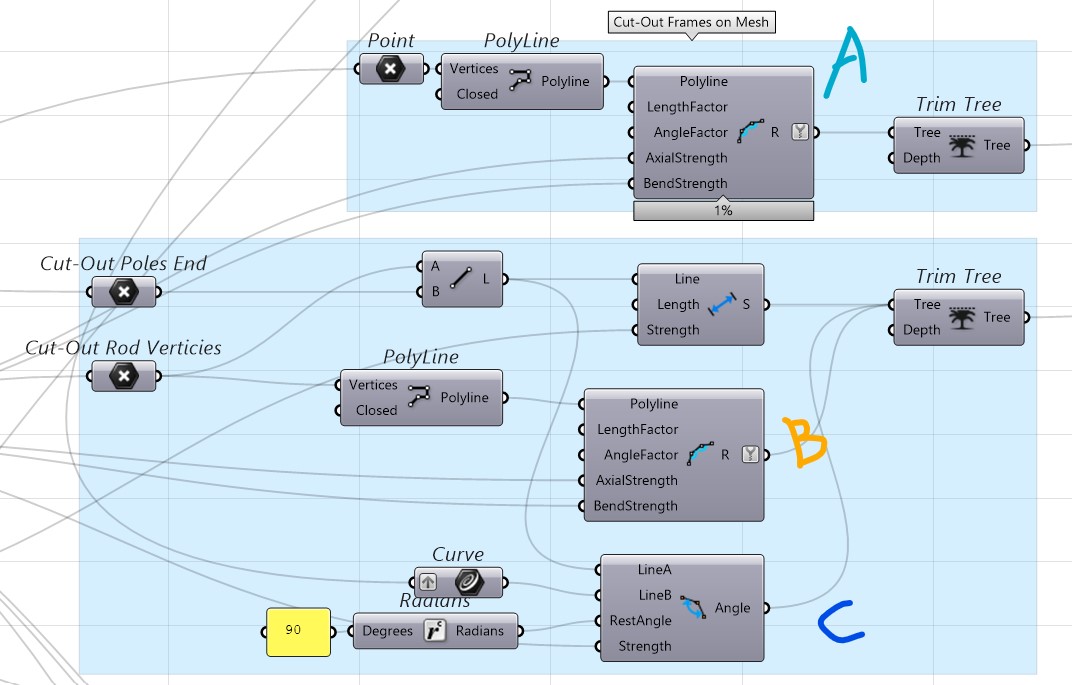The image size is (1072, 685).
Task: Click the Length component's blue arrow icon
Action: pyautogui.click(x=722, y=304)
